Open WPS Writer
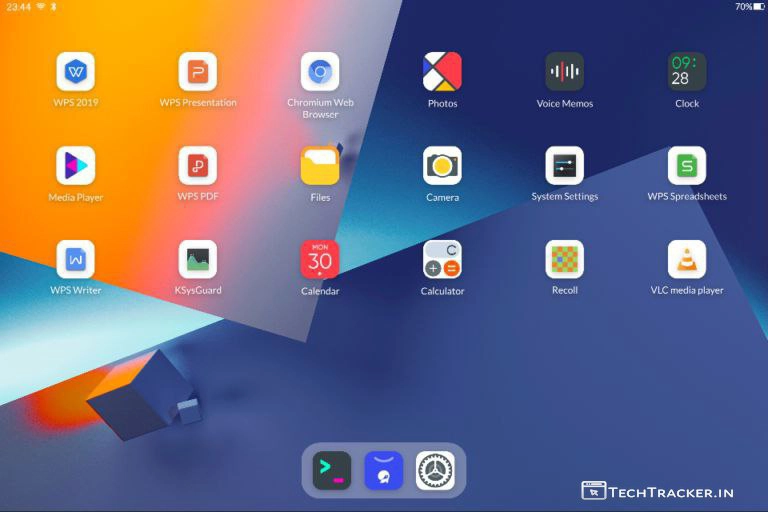 75,260
